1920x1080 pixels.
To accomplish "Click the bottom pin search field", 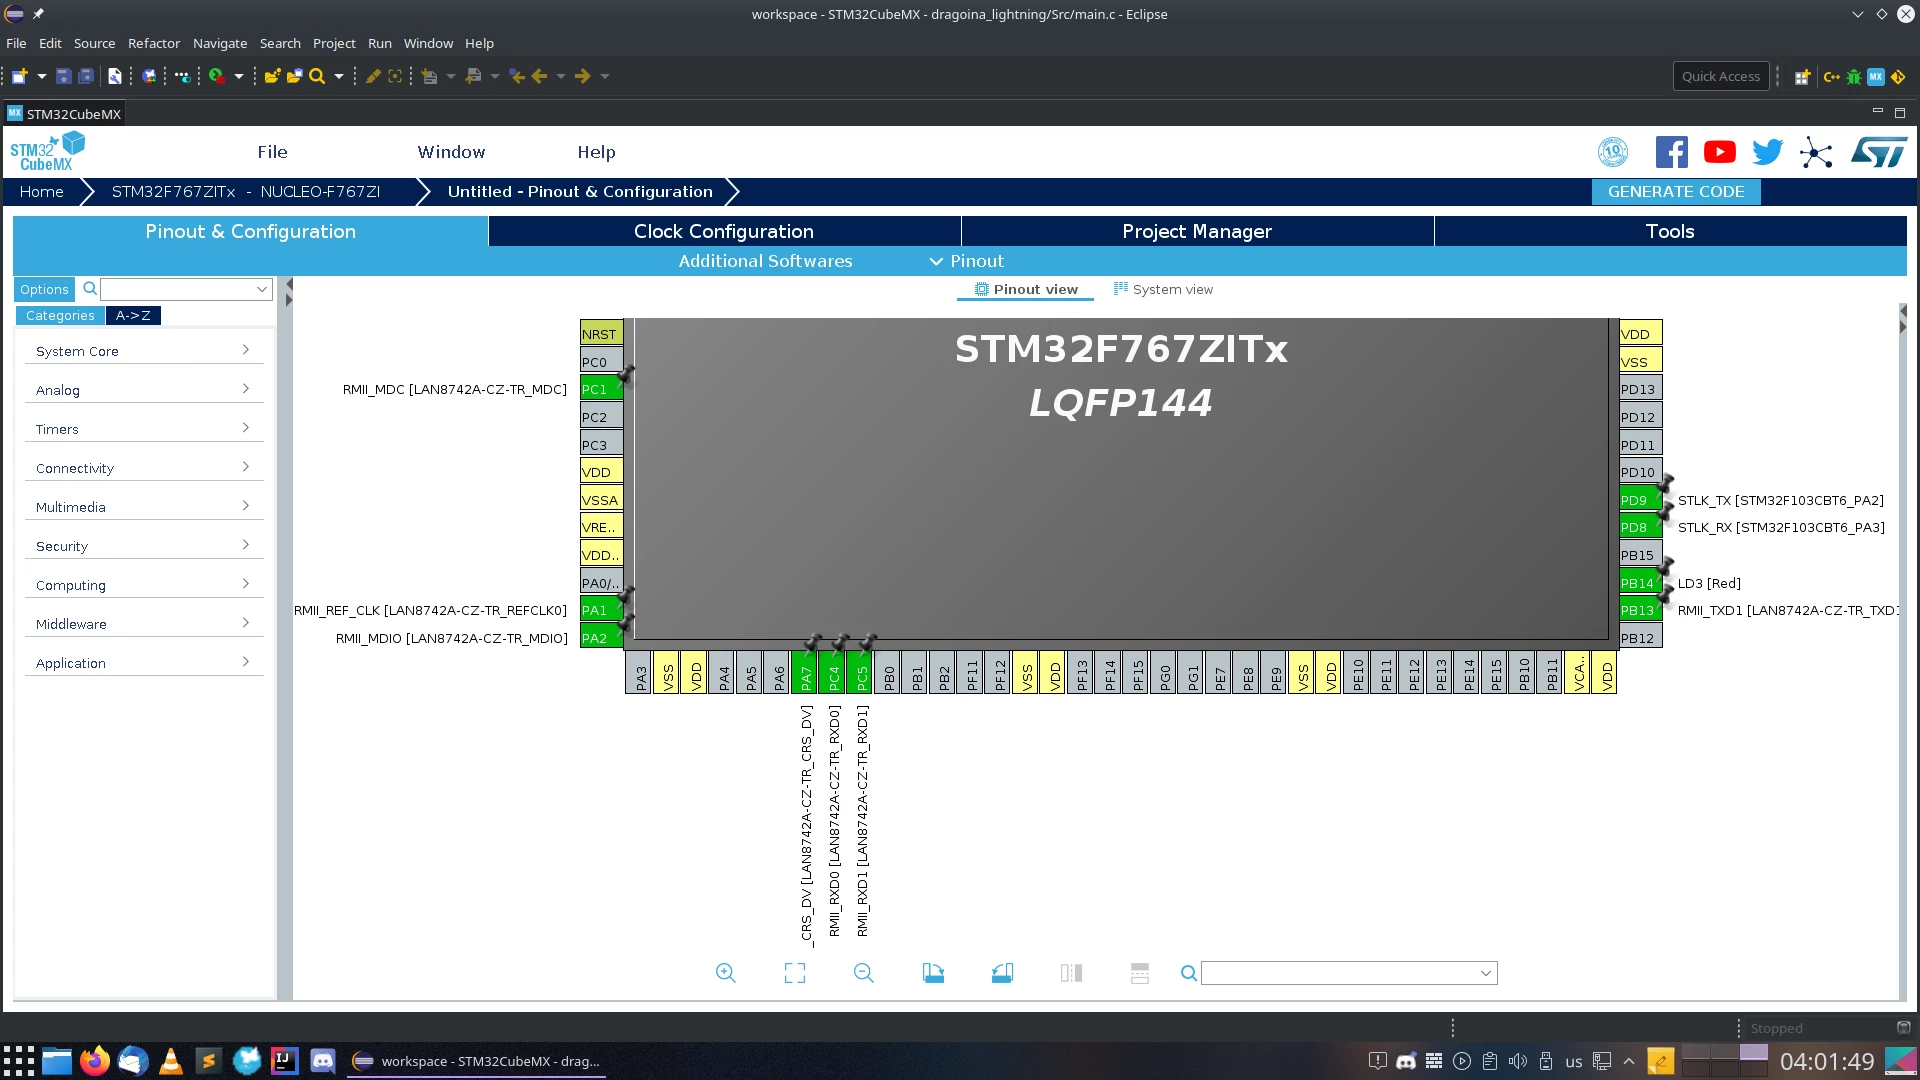I will coord(1349,973).
